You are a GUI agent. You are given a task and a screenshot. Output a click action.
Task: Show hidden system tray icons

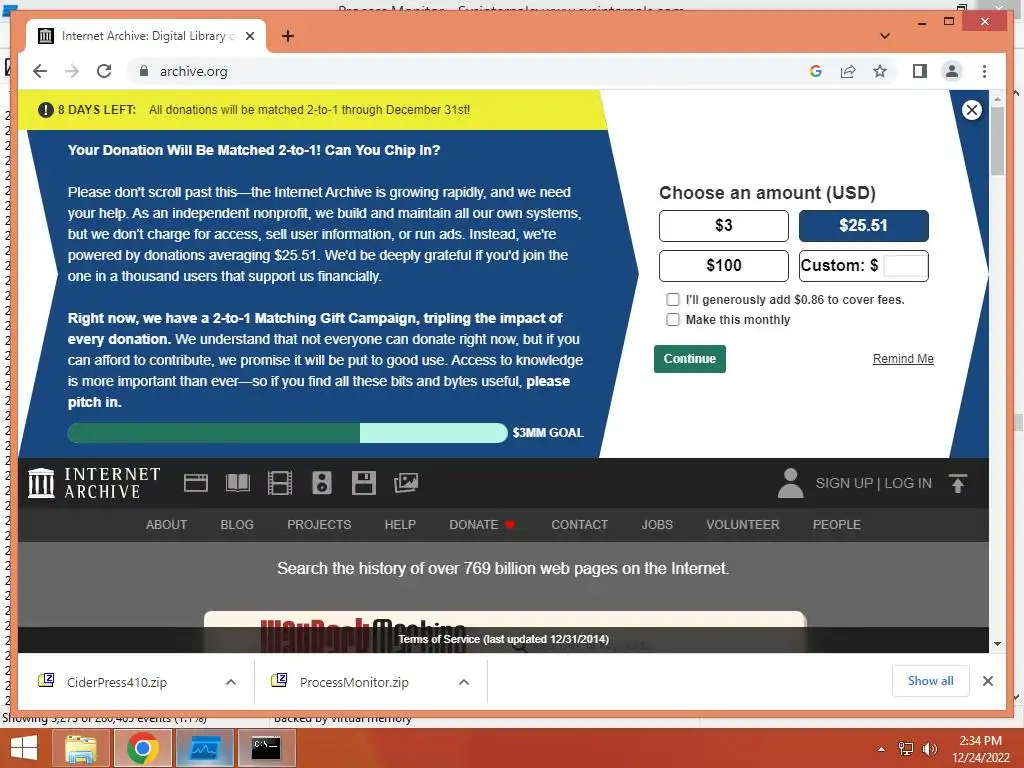pyautogui.click(x=882, y=749)
